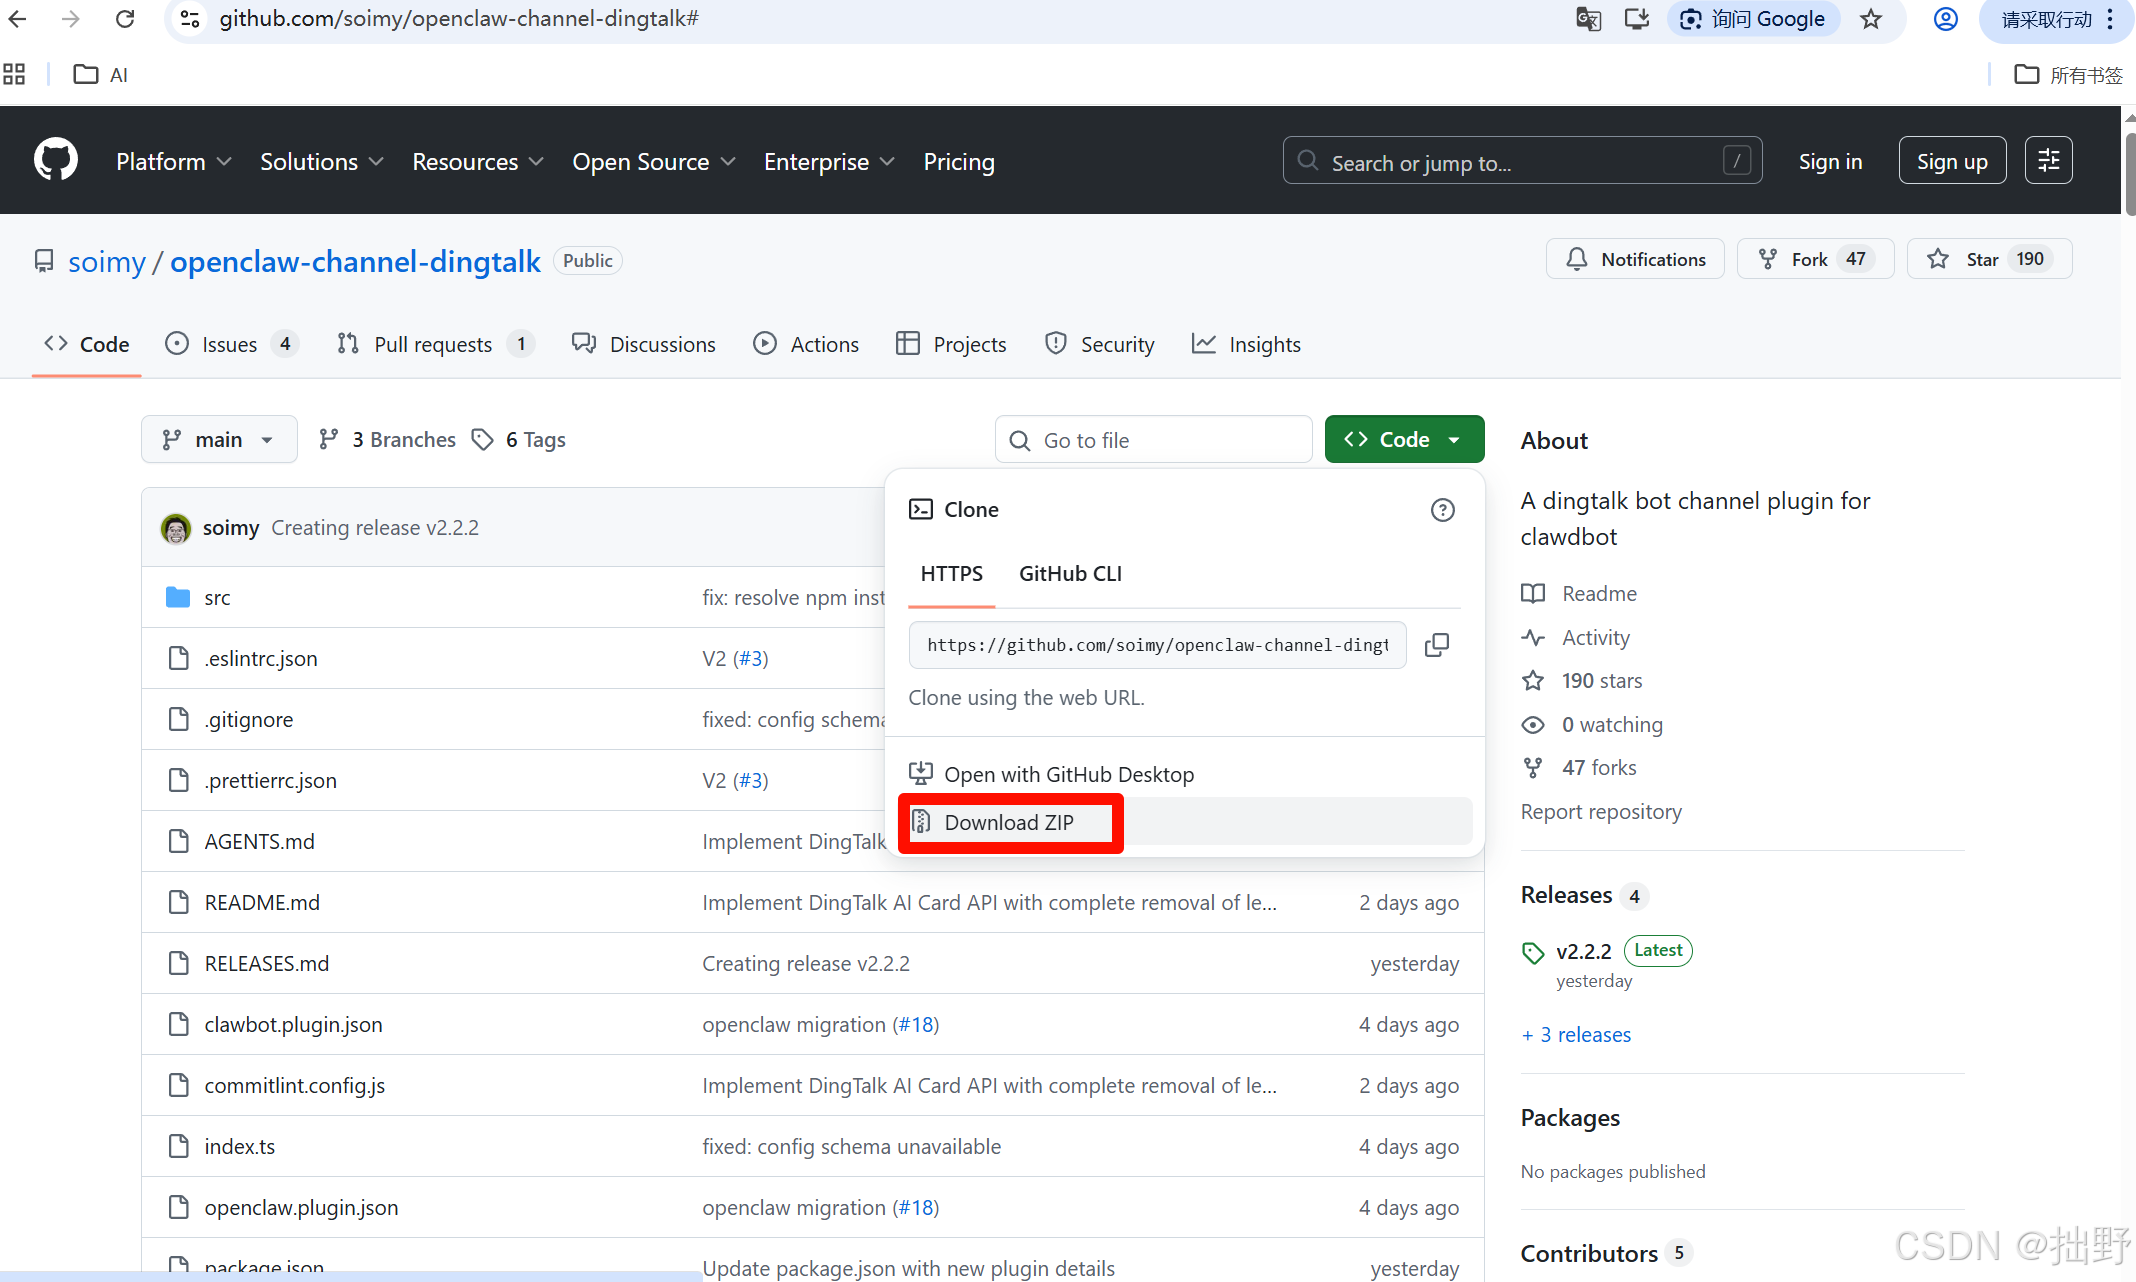
Task: Click Download ZIP
Action: (1009, 823)
